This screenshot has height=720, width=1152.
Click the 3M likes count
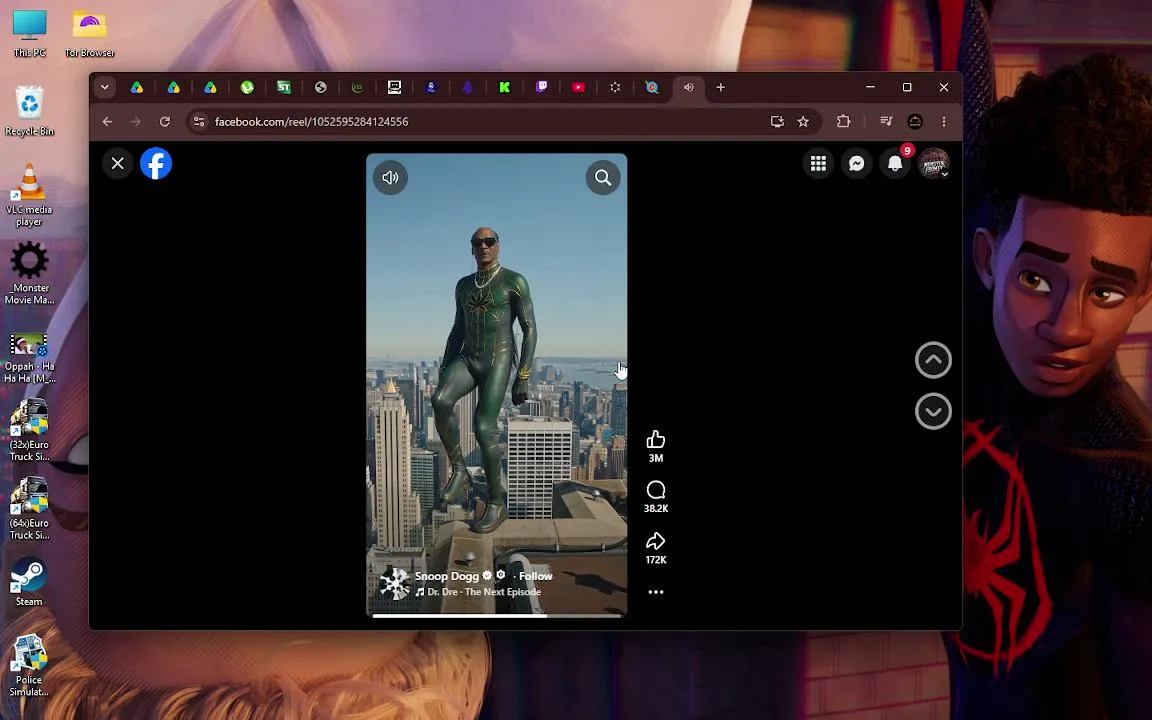(655, 458)
